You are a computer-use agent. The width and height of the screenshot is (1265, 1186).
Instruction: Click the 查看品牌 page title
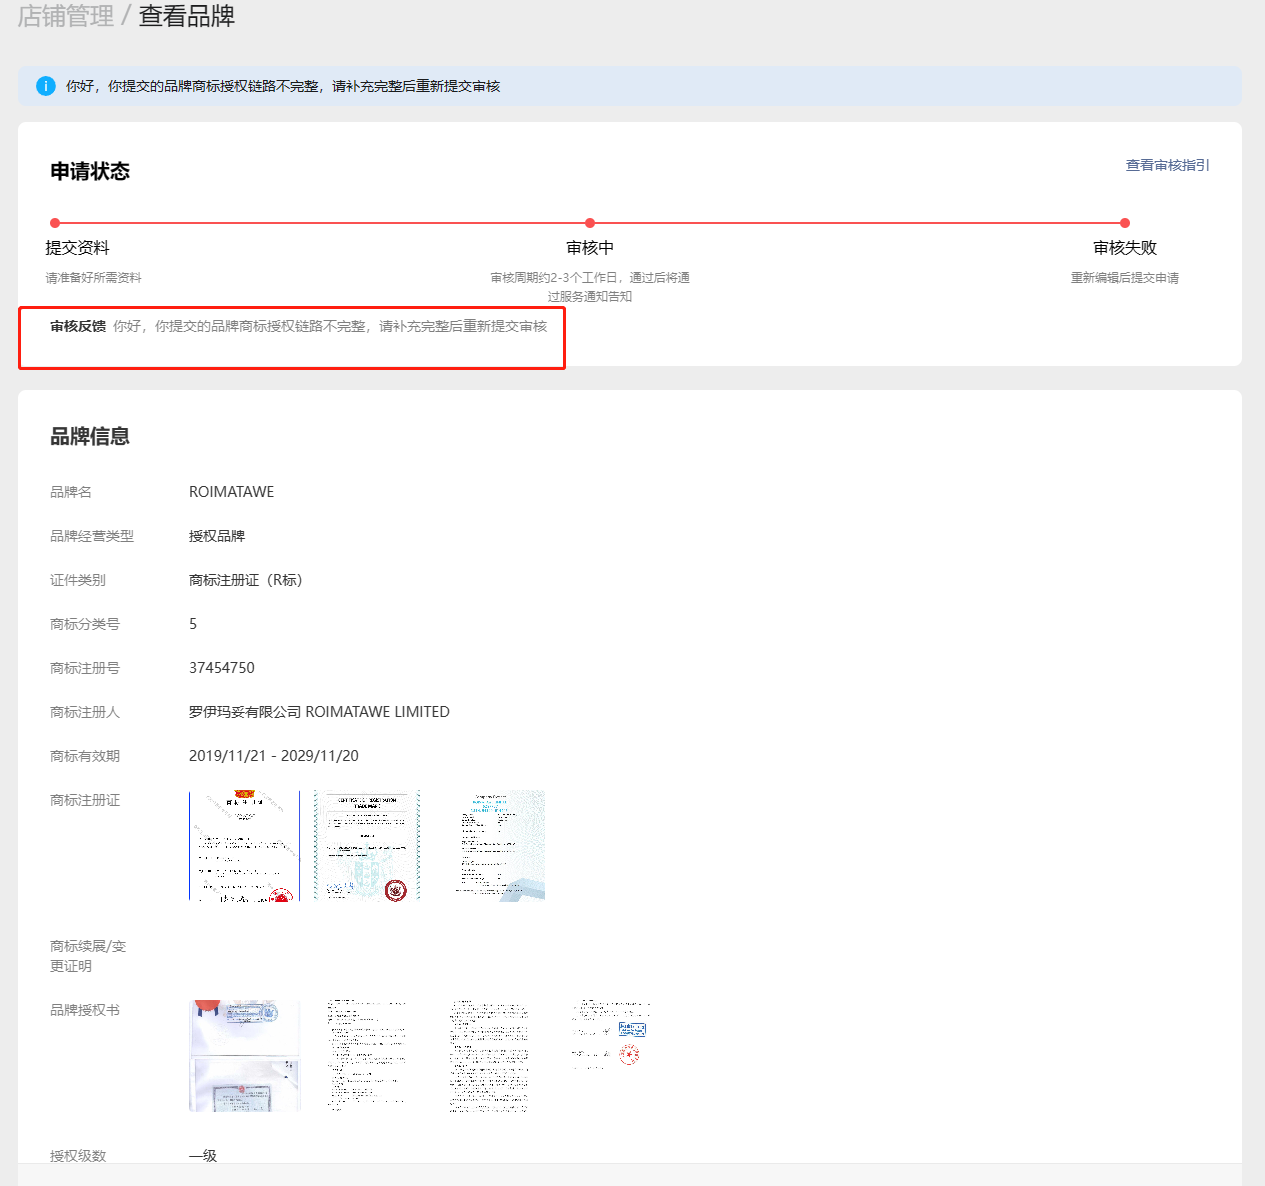point(186,16)
